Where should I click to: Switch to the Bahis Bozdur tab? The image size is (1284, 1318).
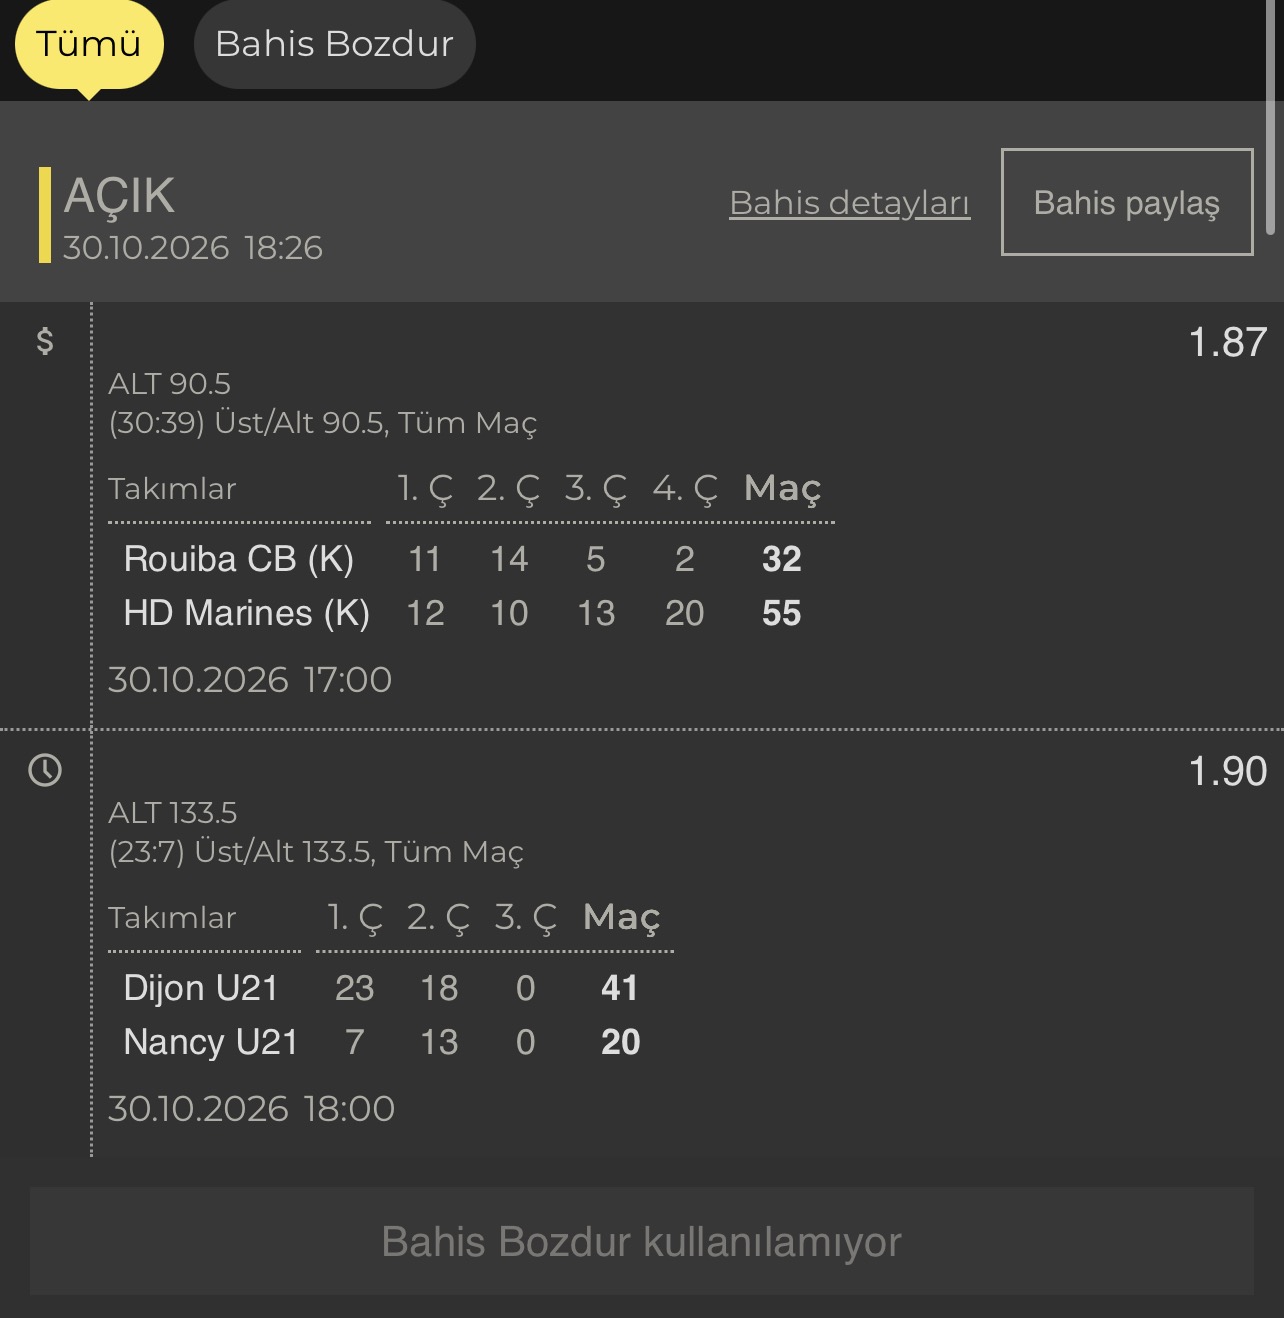click(x=334, y=44)
